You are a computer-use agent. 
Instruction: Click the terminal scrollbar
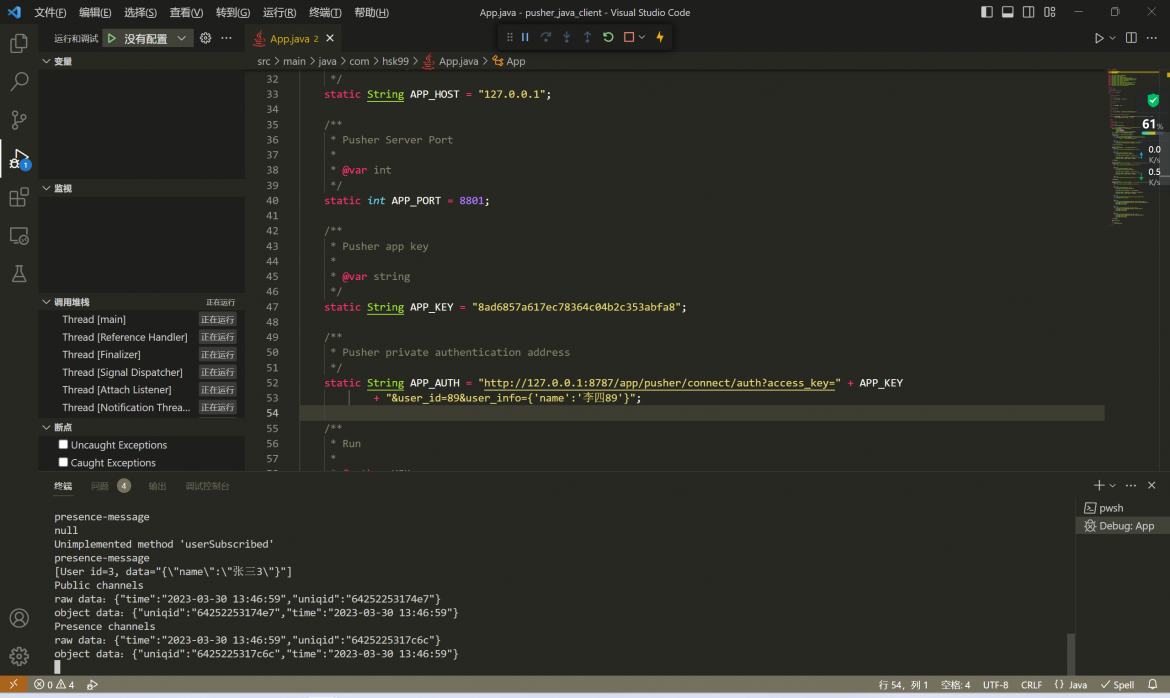pos(1071,653)
